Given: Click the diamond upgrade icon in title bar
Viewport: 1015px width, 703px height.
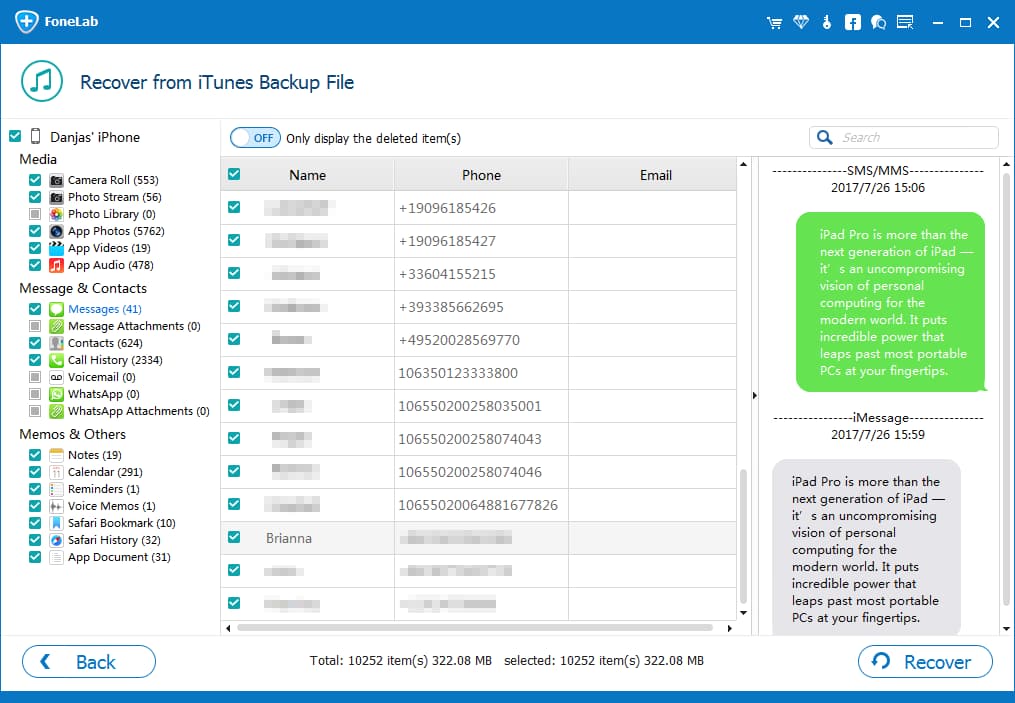Looking at the screenshot, I should (801, 21).
